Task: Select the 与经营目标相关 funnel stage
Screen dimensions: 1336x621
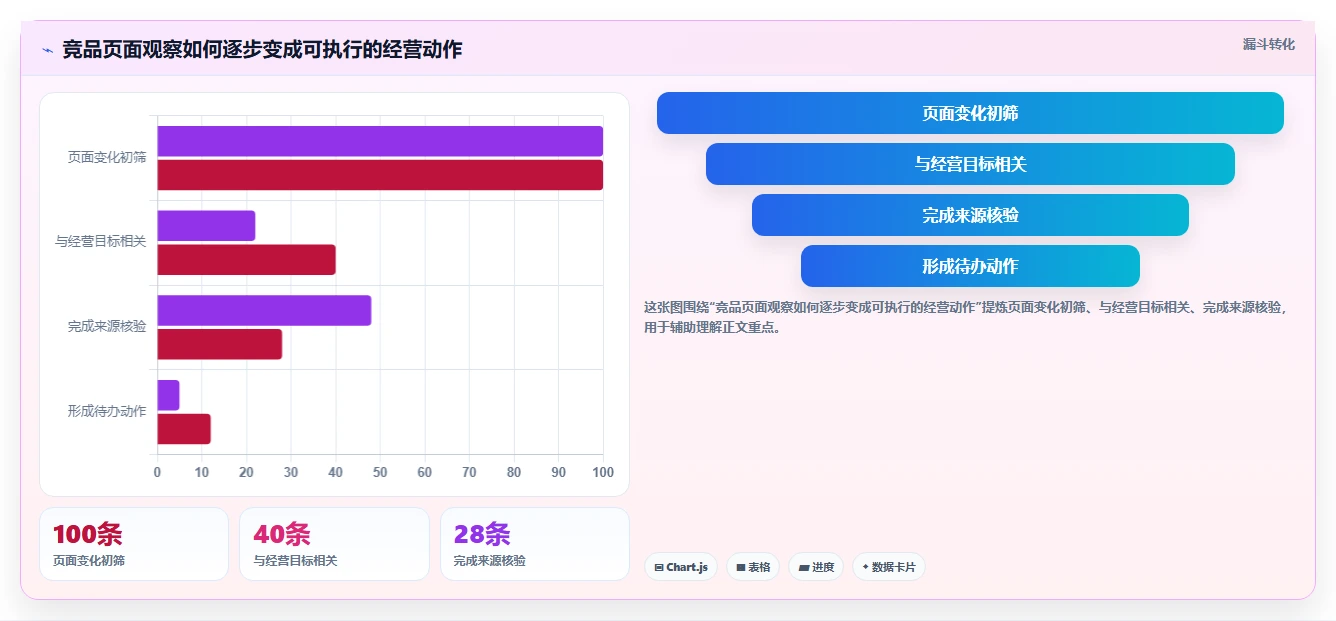Action: (x=970, y=164)
